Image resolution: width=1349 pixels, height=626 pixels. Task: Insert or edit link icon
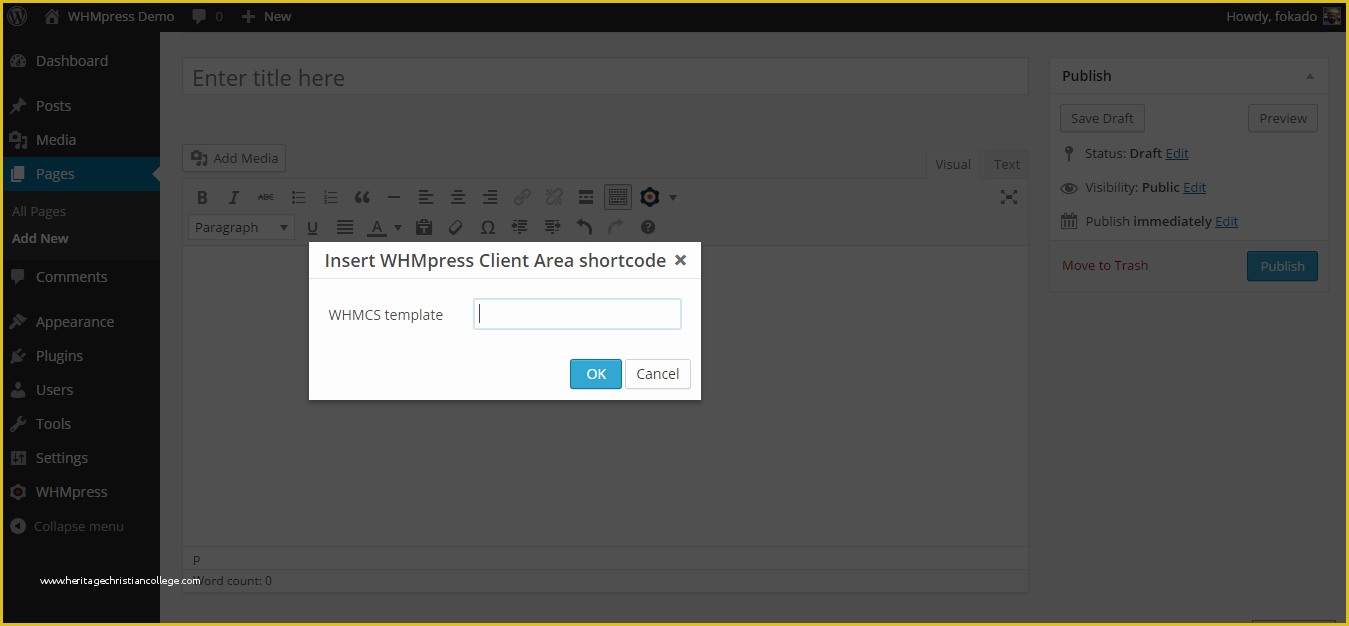(522, 197)
